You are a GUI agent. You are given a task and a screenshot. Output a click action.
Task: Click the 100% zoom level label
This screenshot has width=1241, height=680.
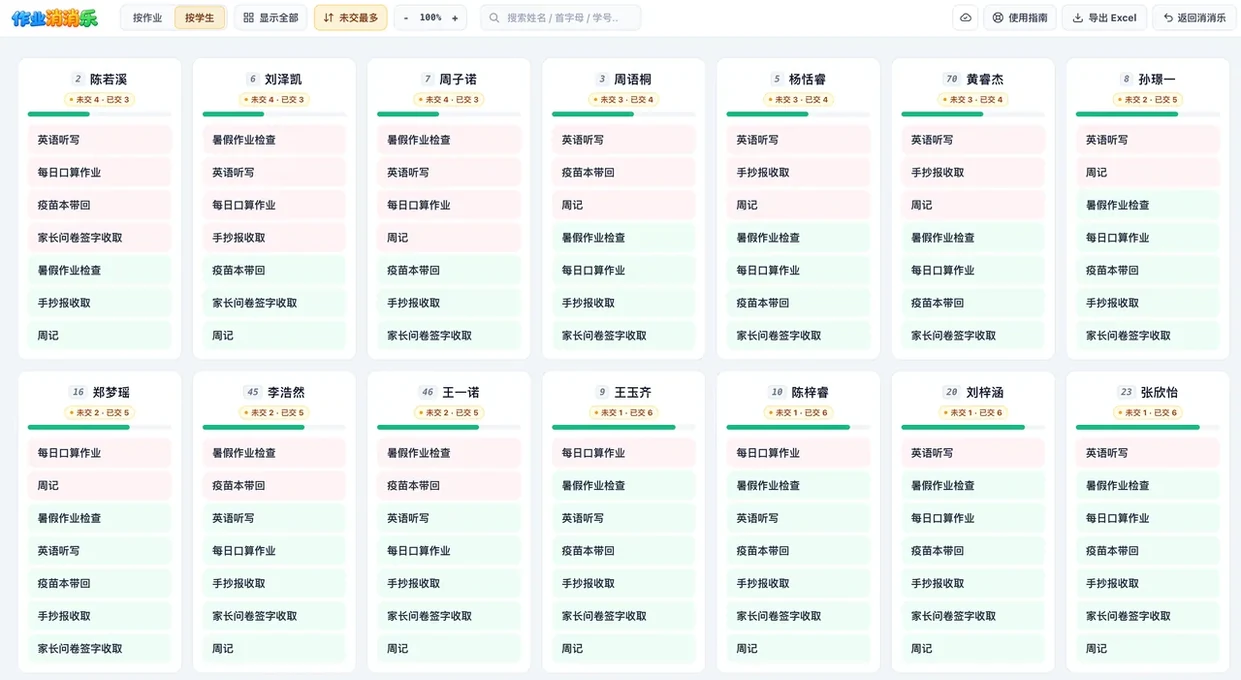[430, 18]
